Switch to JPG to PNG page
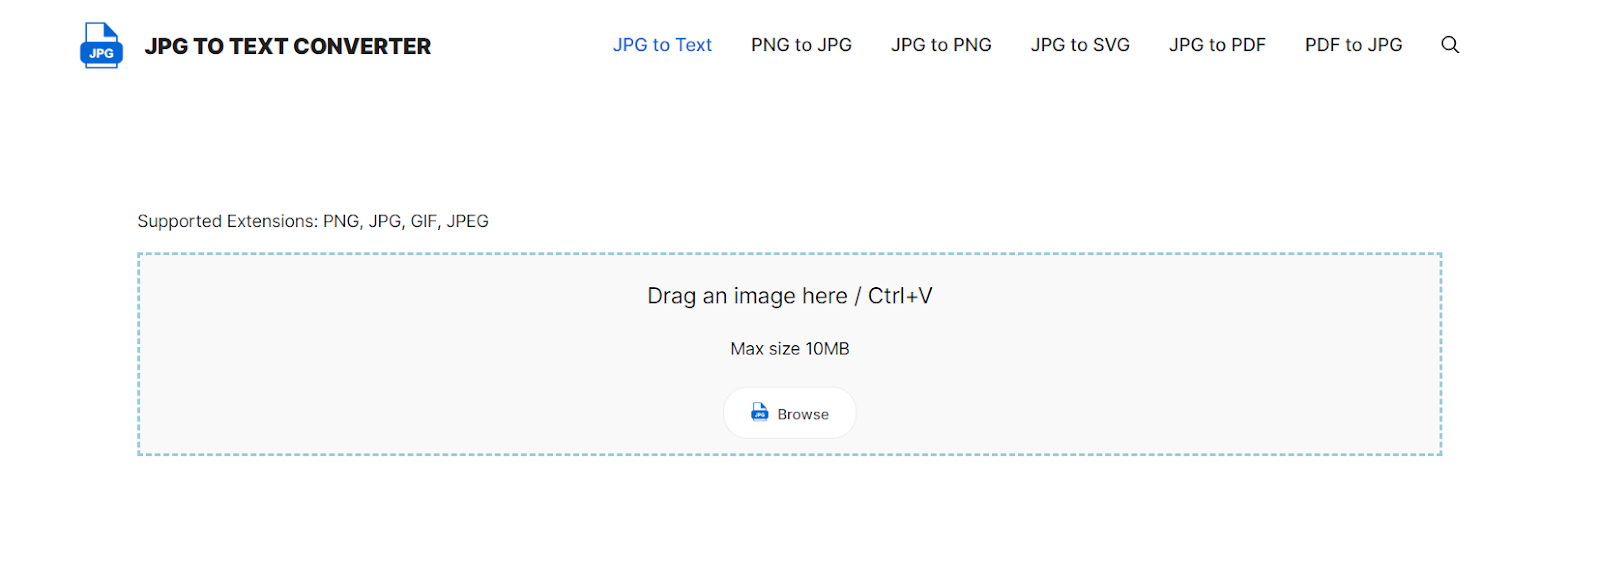 pos(941,45)
